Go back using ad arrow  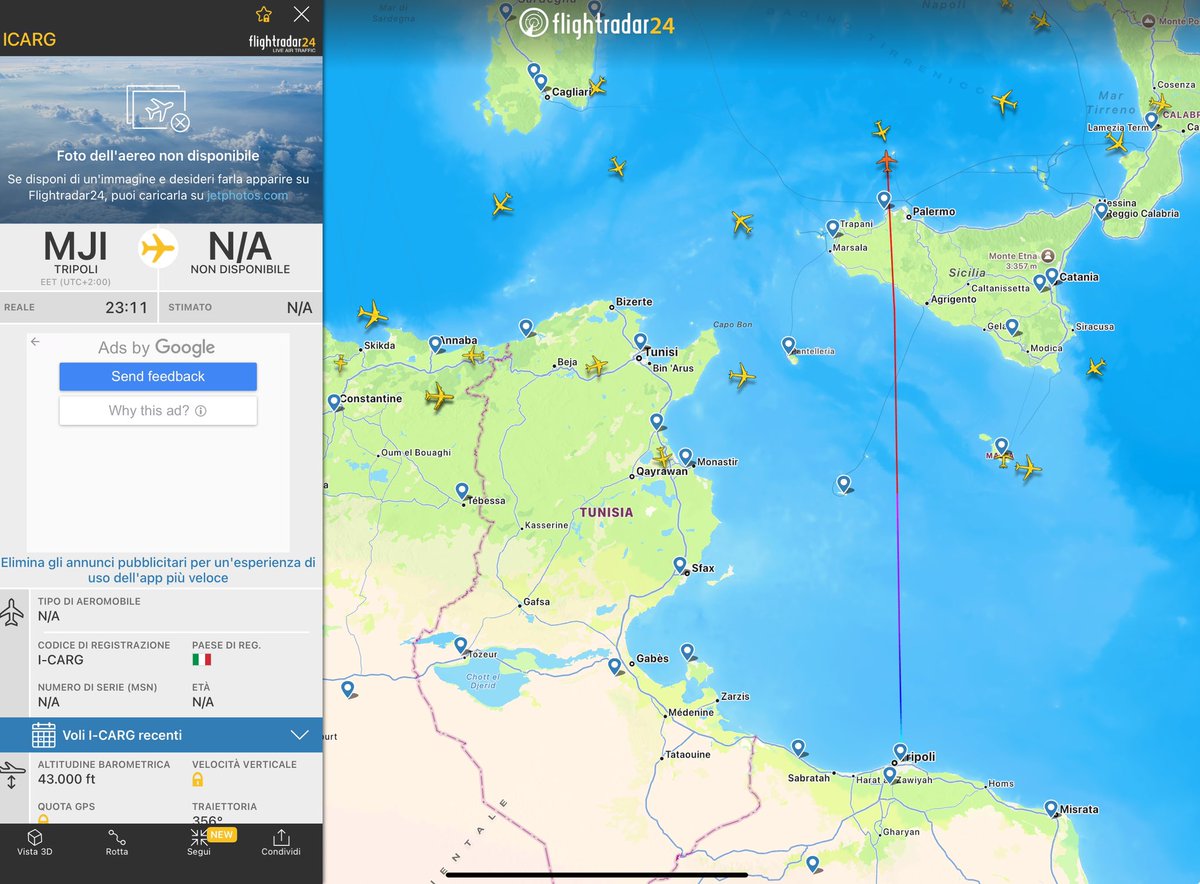(x=35, y=342)
